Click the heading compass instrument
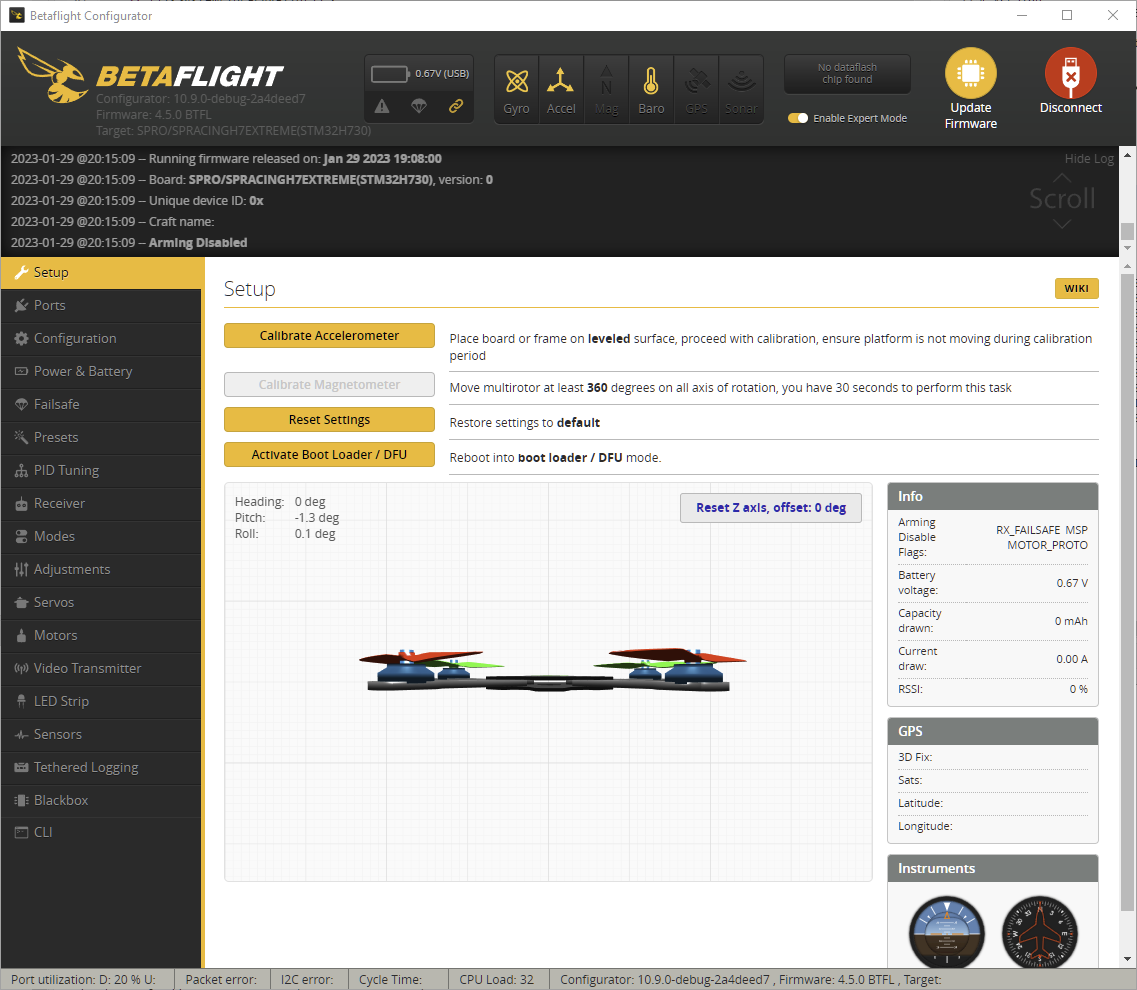1137x990 pixels. (1039, 932)
